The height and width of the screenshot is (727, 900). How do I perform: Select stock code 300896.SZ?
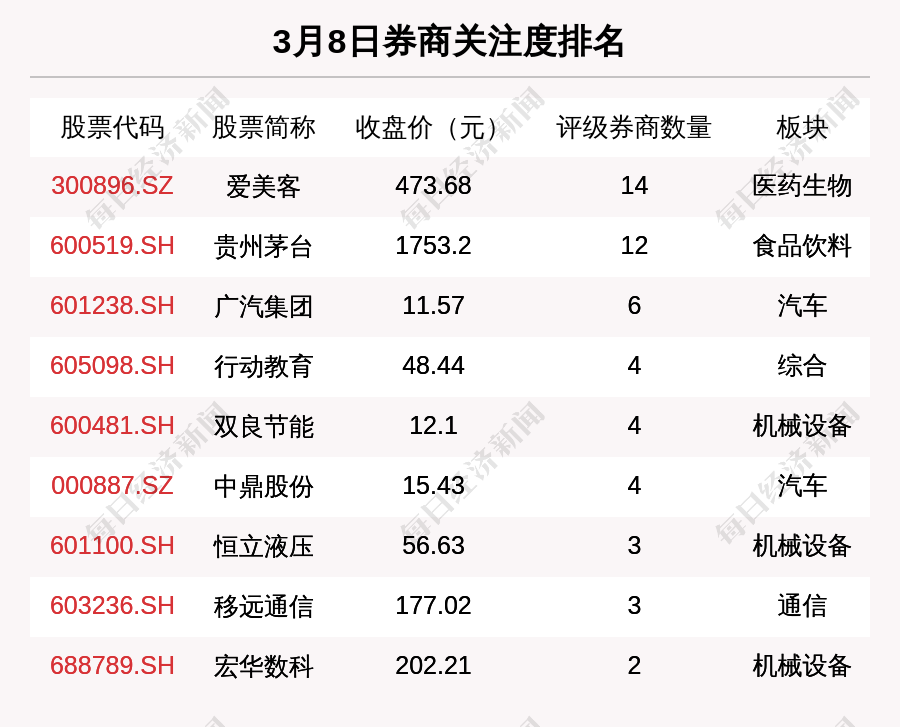112,185
